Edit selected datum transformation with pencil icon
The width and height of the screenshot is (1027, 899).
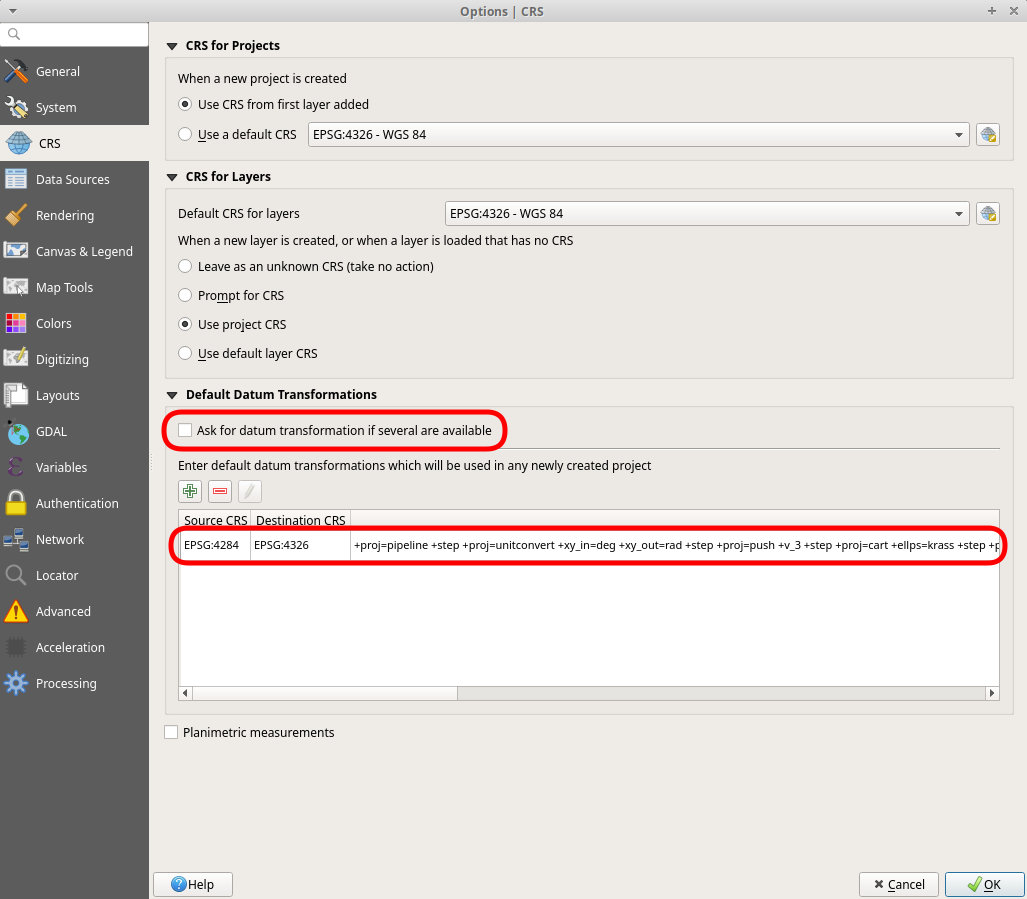[x=250, y=491]
